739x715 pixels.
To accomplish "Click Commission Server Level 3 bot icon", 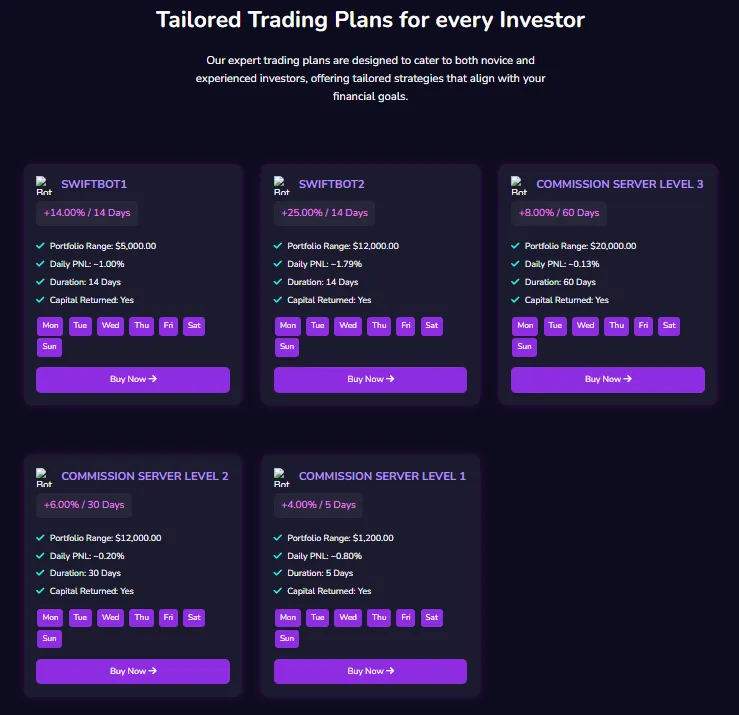I will click(519, 185).
